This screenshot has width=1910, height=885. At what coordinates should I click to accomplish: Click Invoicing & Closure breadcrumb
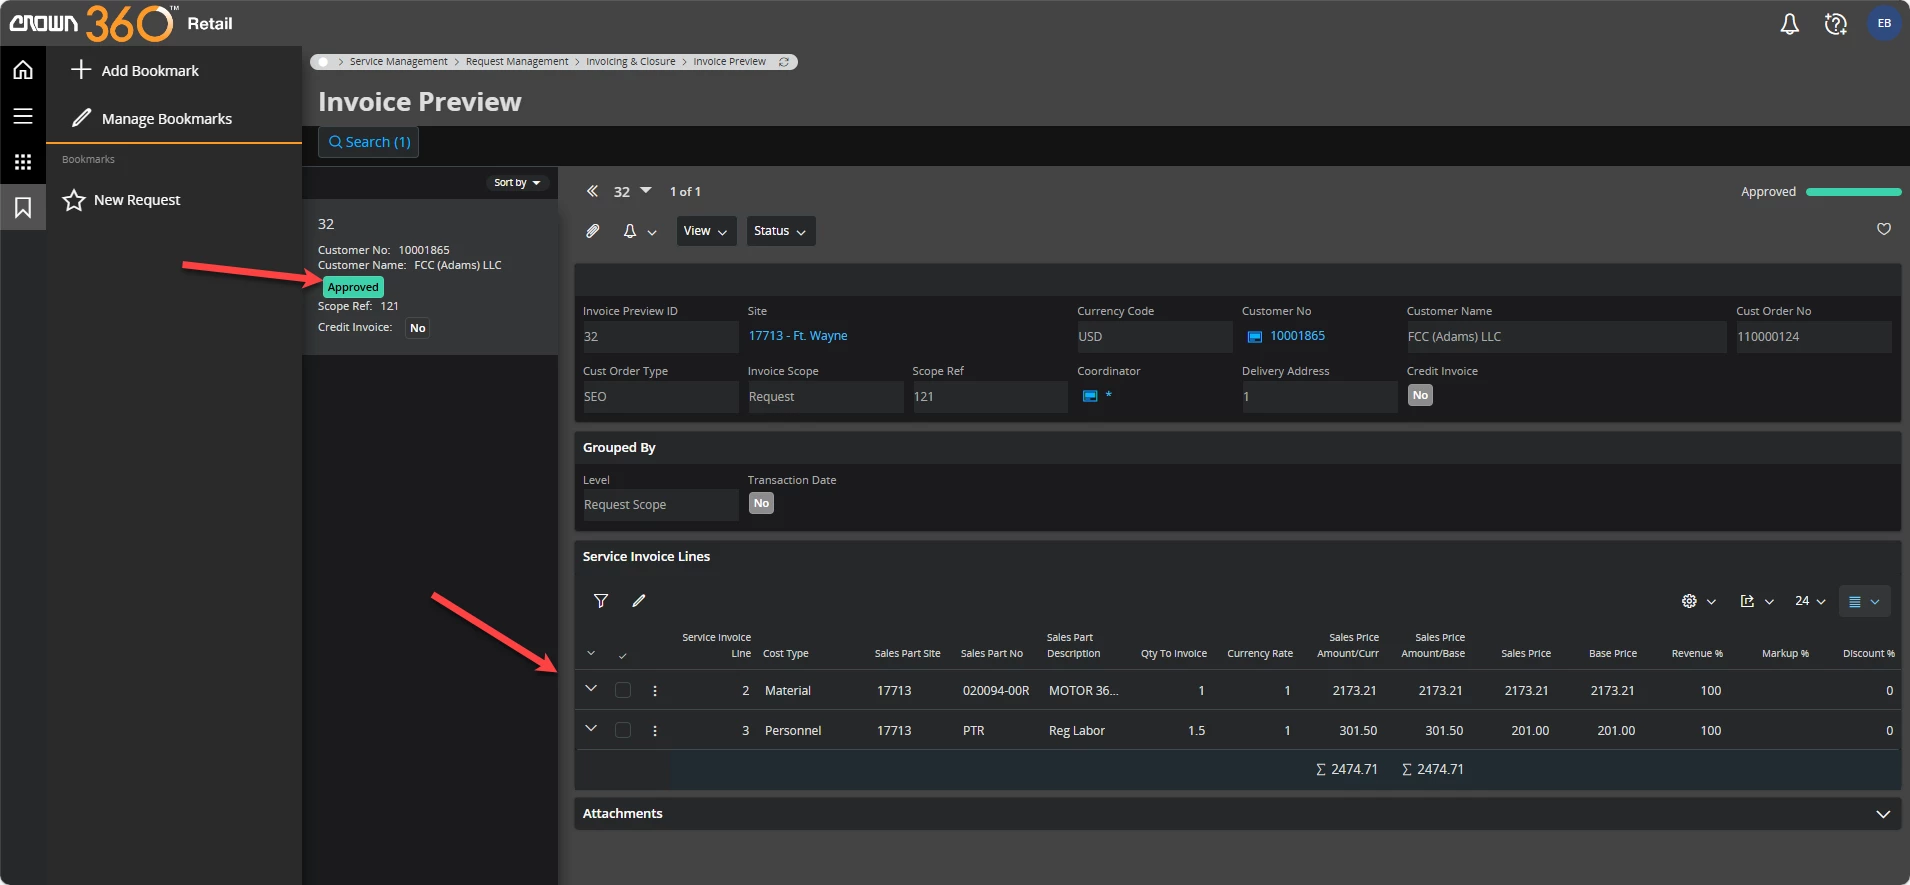[x=630, y=62]
